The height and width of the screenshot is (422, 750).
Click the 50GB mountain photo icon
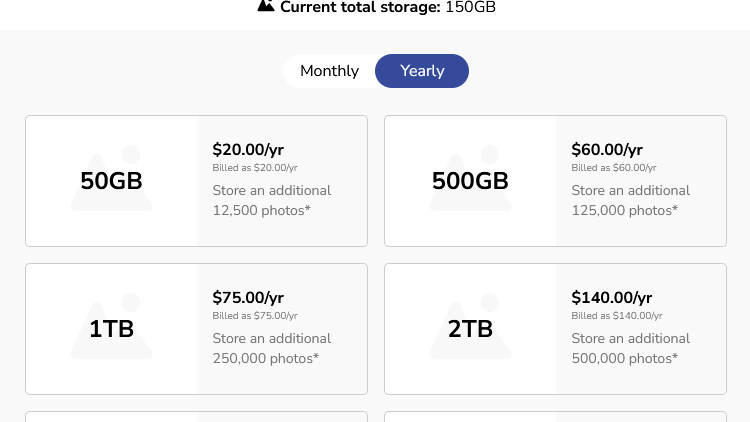[111, 178]
